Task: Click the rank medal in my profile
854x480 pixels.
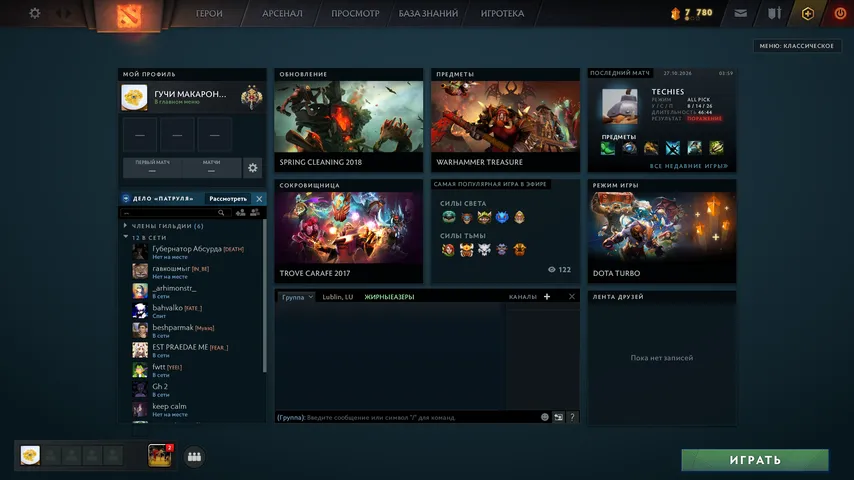Action: tap(251, 97)
